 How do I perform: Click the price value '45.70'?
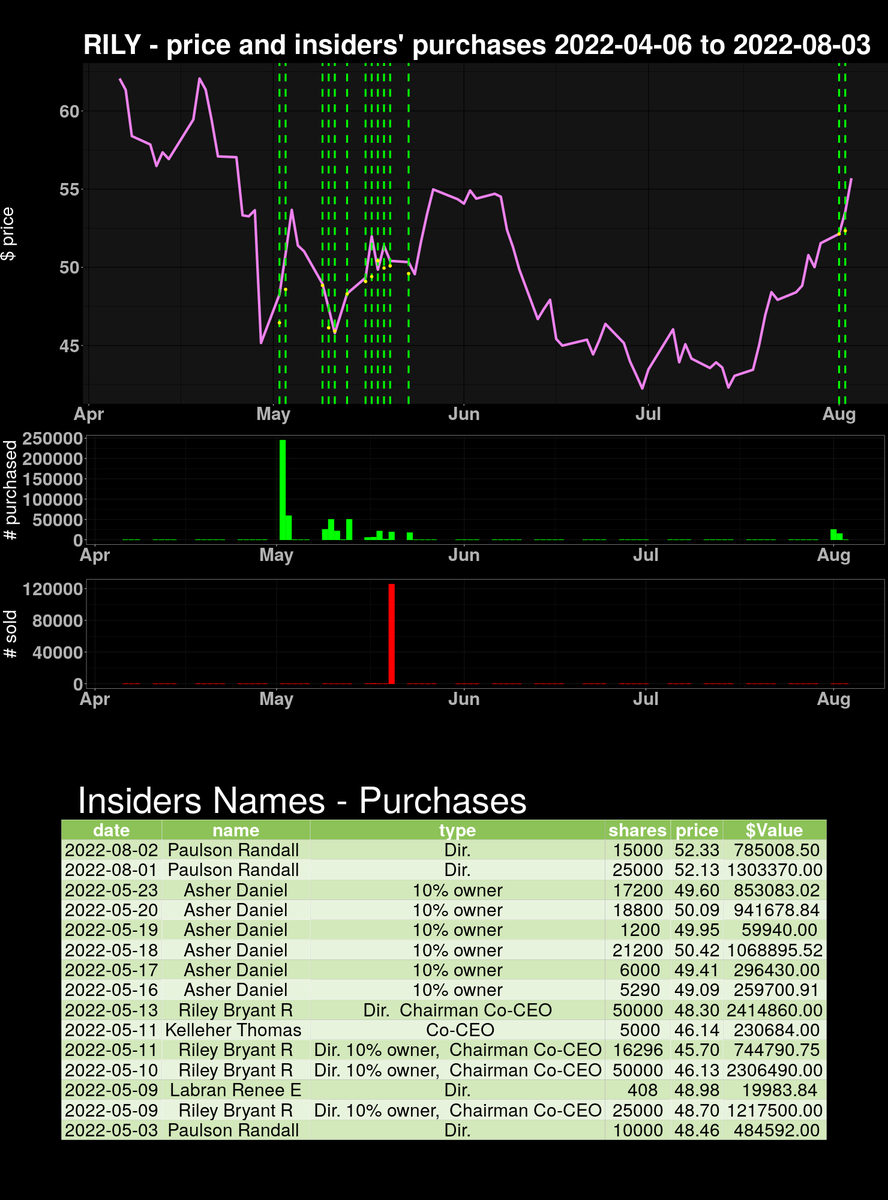[x=697, y=1050]
